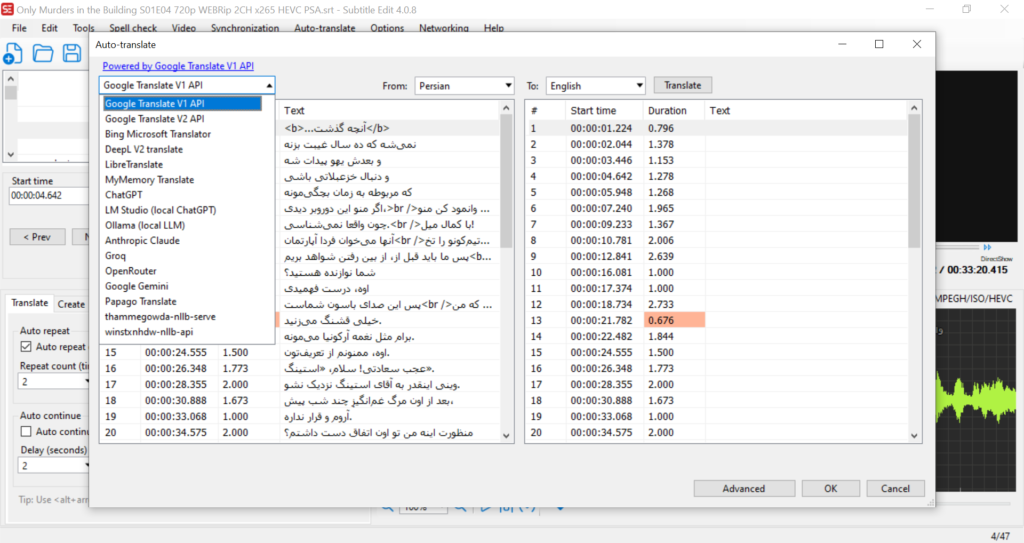Open the Synchronization menu
Viewport: 1024px width, 543px height.
245,28
